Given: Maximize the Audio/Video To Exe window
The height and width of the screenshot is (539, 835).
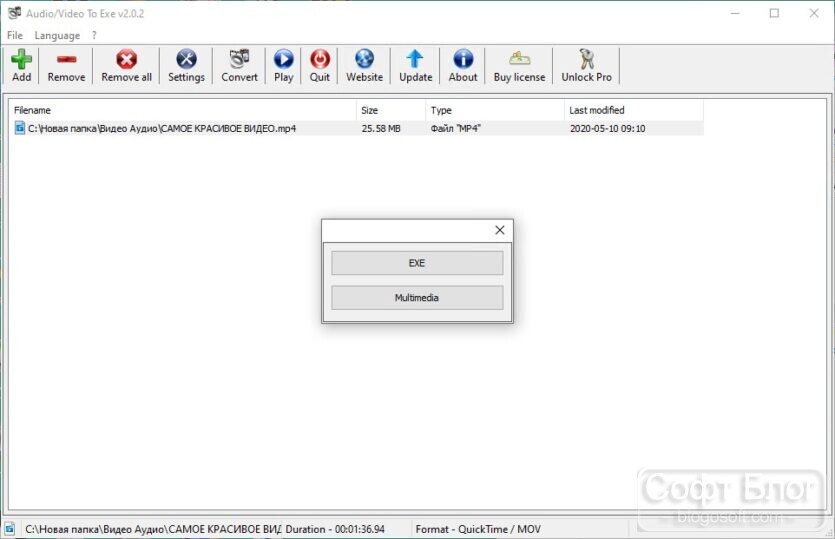Looking at the screenshot, I should tap(774, 13).
